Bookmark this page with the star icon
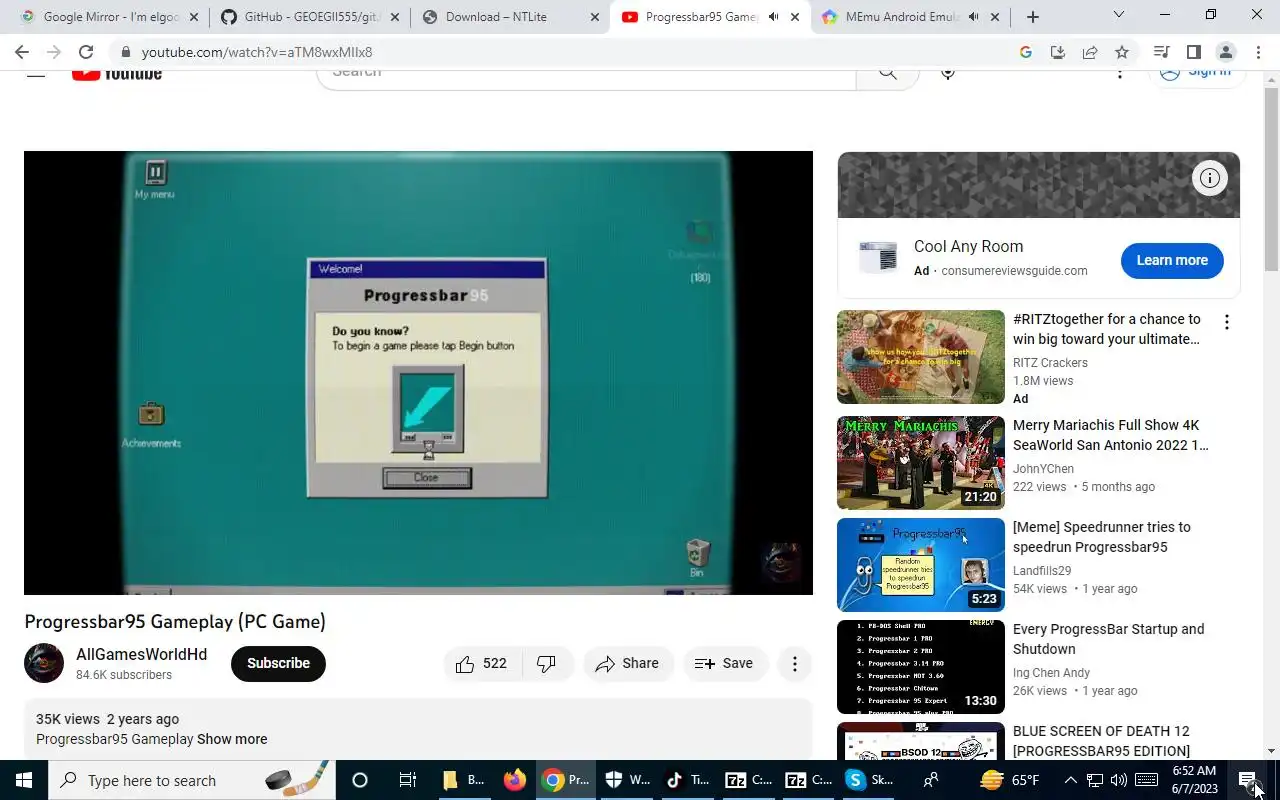This screenshot has width=1280, height=800. click(x=1122, y=52)
